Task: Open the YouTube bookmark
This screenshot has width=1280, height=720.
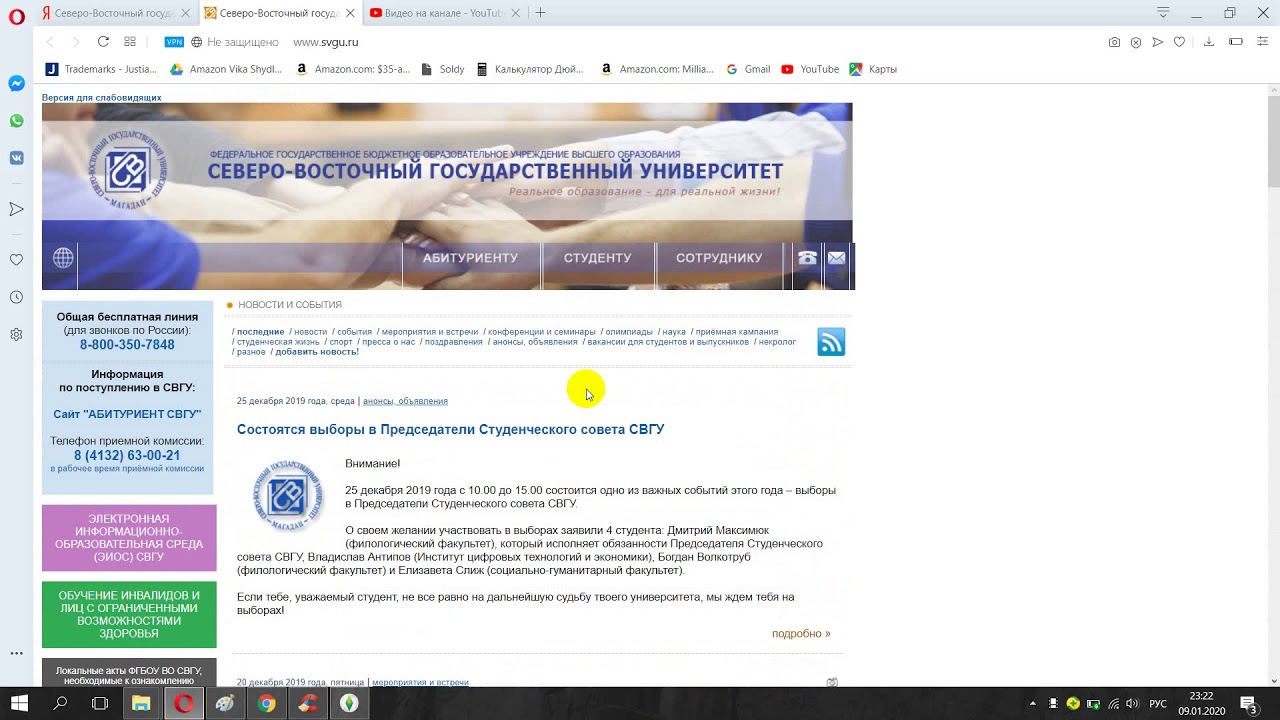Action: [x=810, y=69]
